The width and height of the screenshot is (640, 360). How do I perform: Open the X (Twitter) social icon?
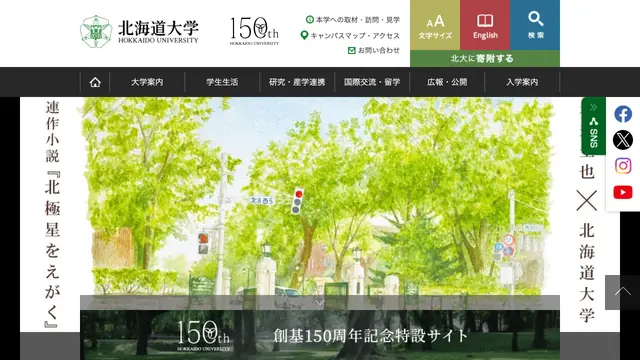tap(623, 140)
